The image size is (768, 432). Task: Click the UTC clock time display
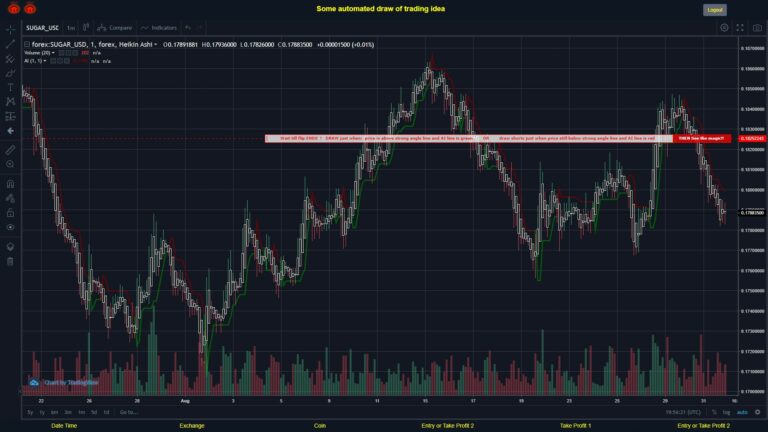[683, 412]
